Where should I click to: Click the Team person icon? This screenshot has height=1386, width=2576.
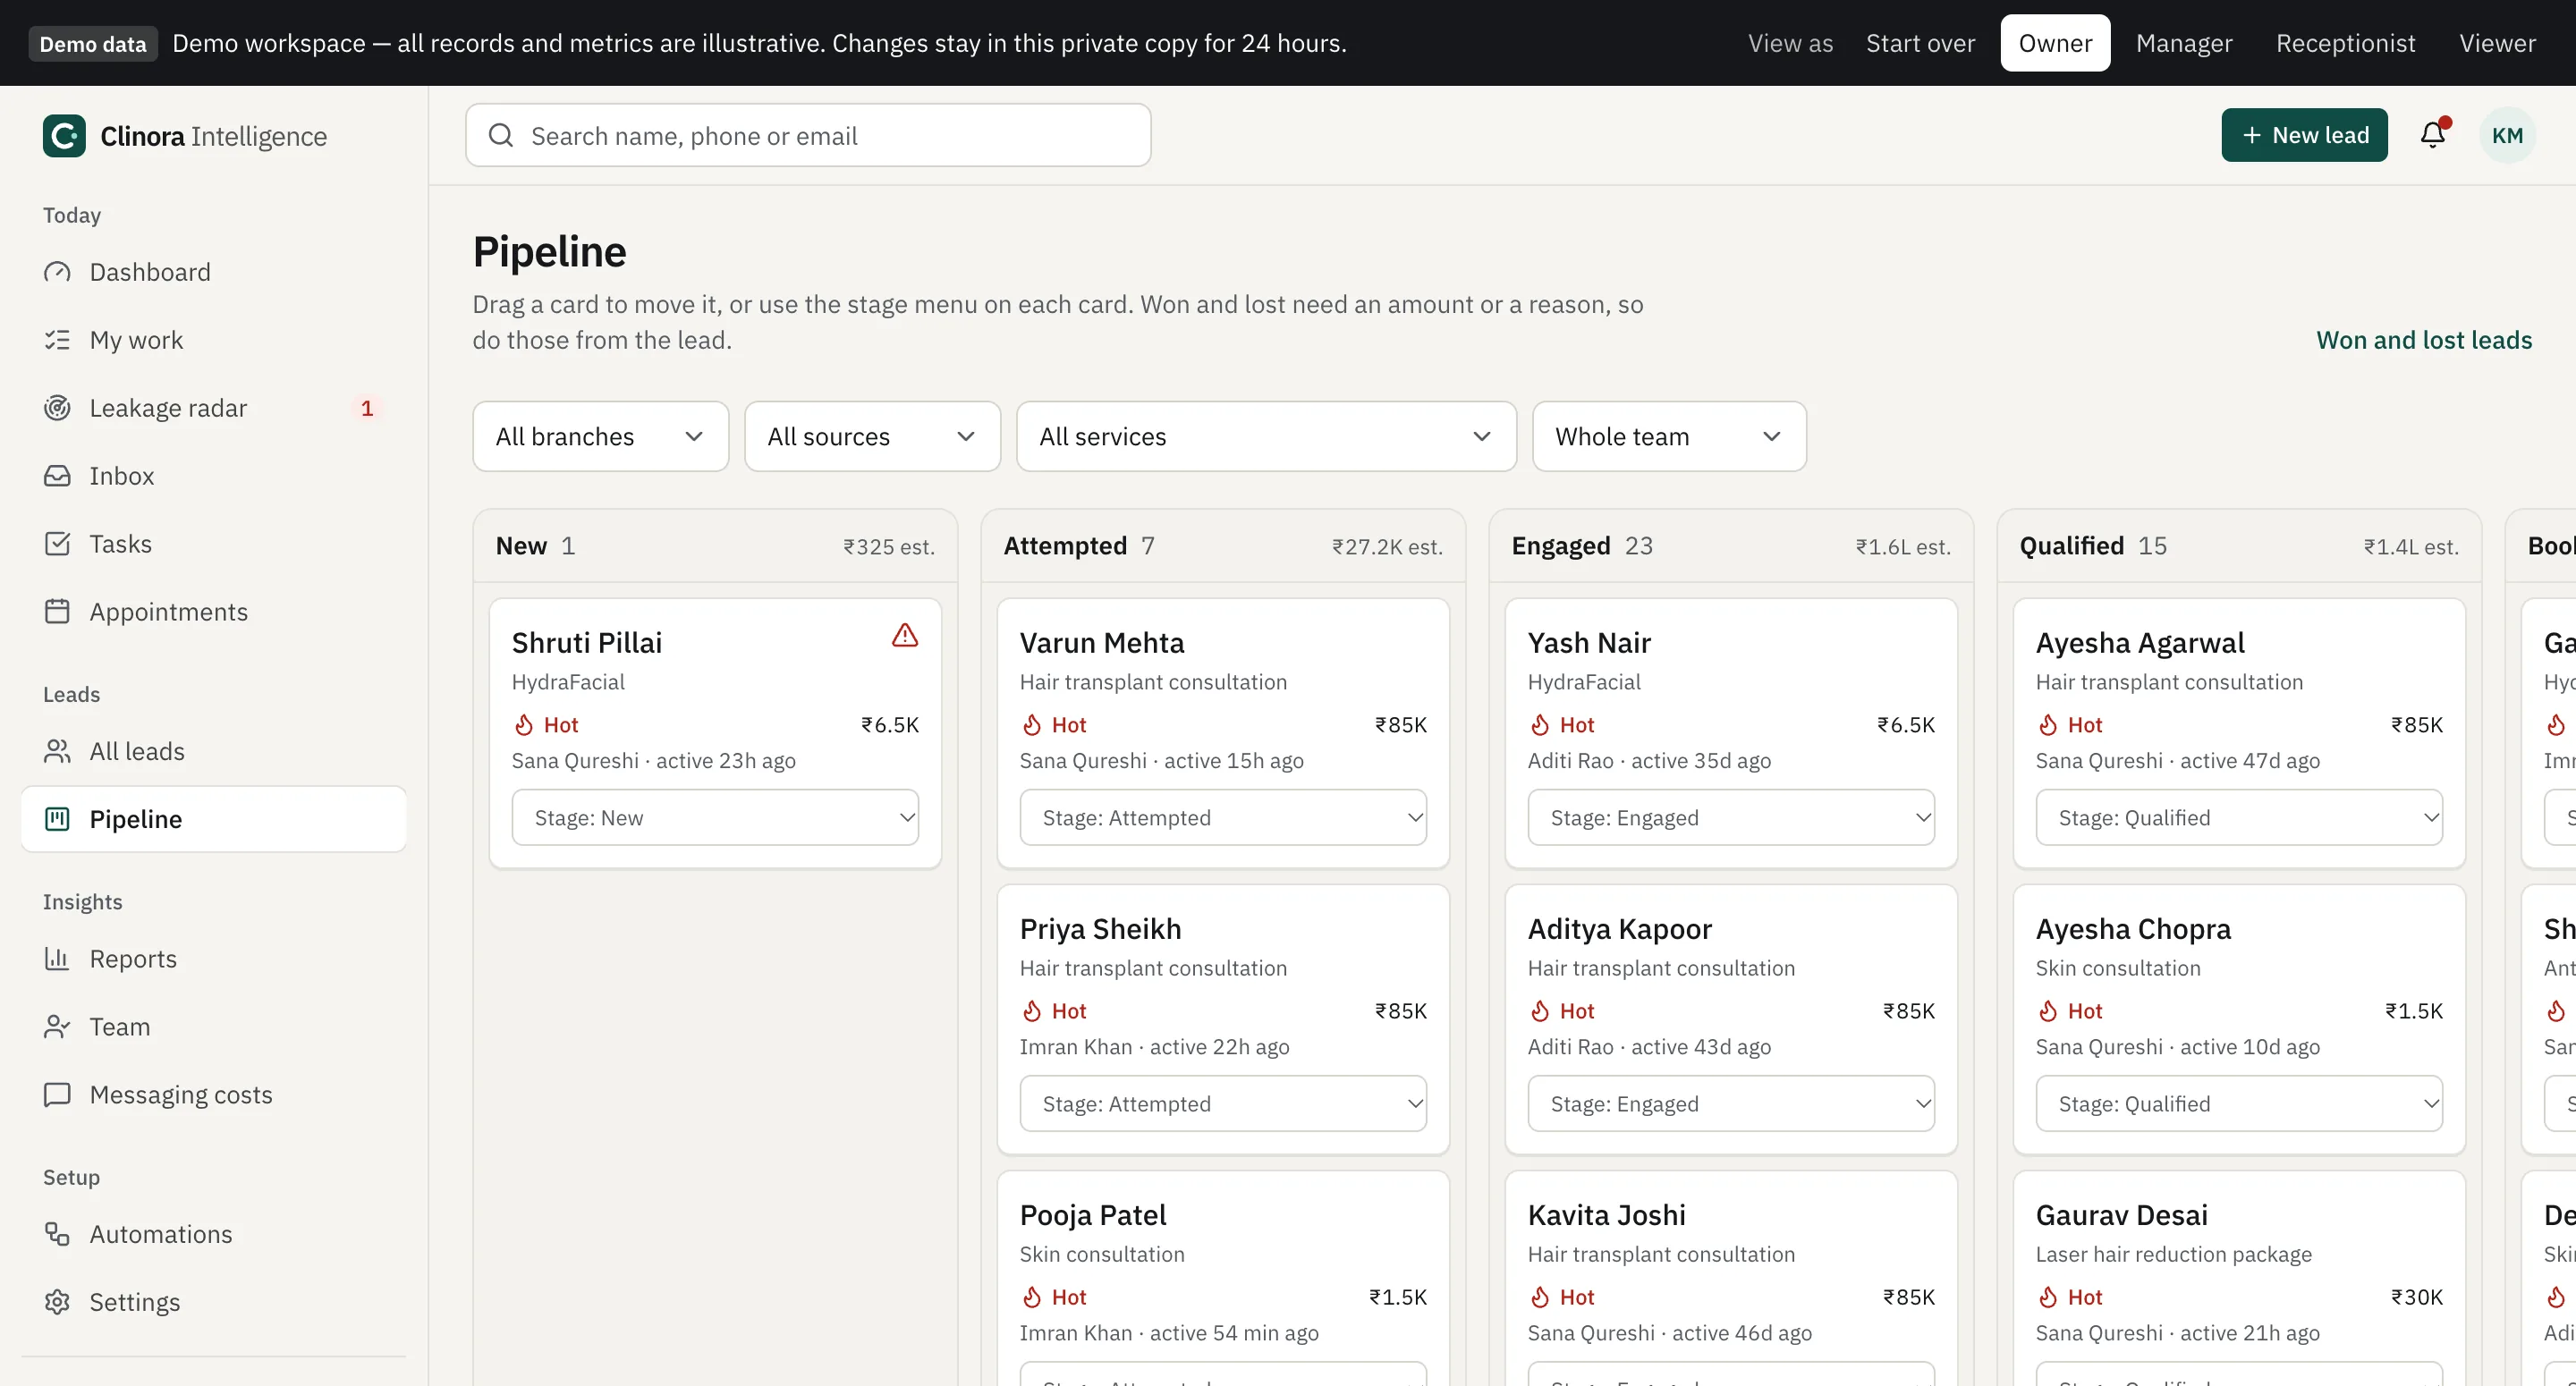[x=57, y=1027]
